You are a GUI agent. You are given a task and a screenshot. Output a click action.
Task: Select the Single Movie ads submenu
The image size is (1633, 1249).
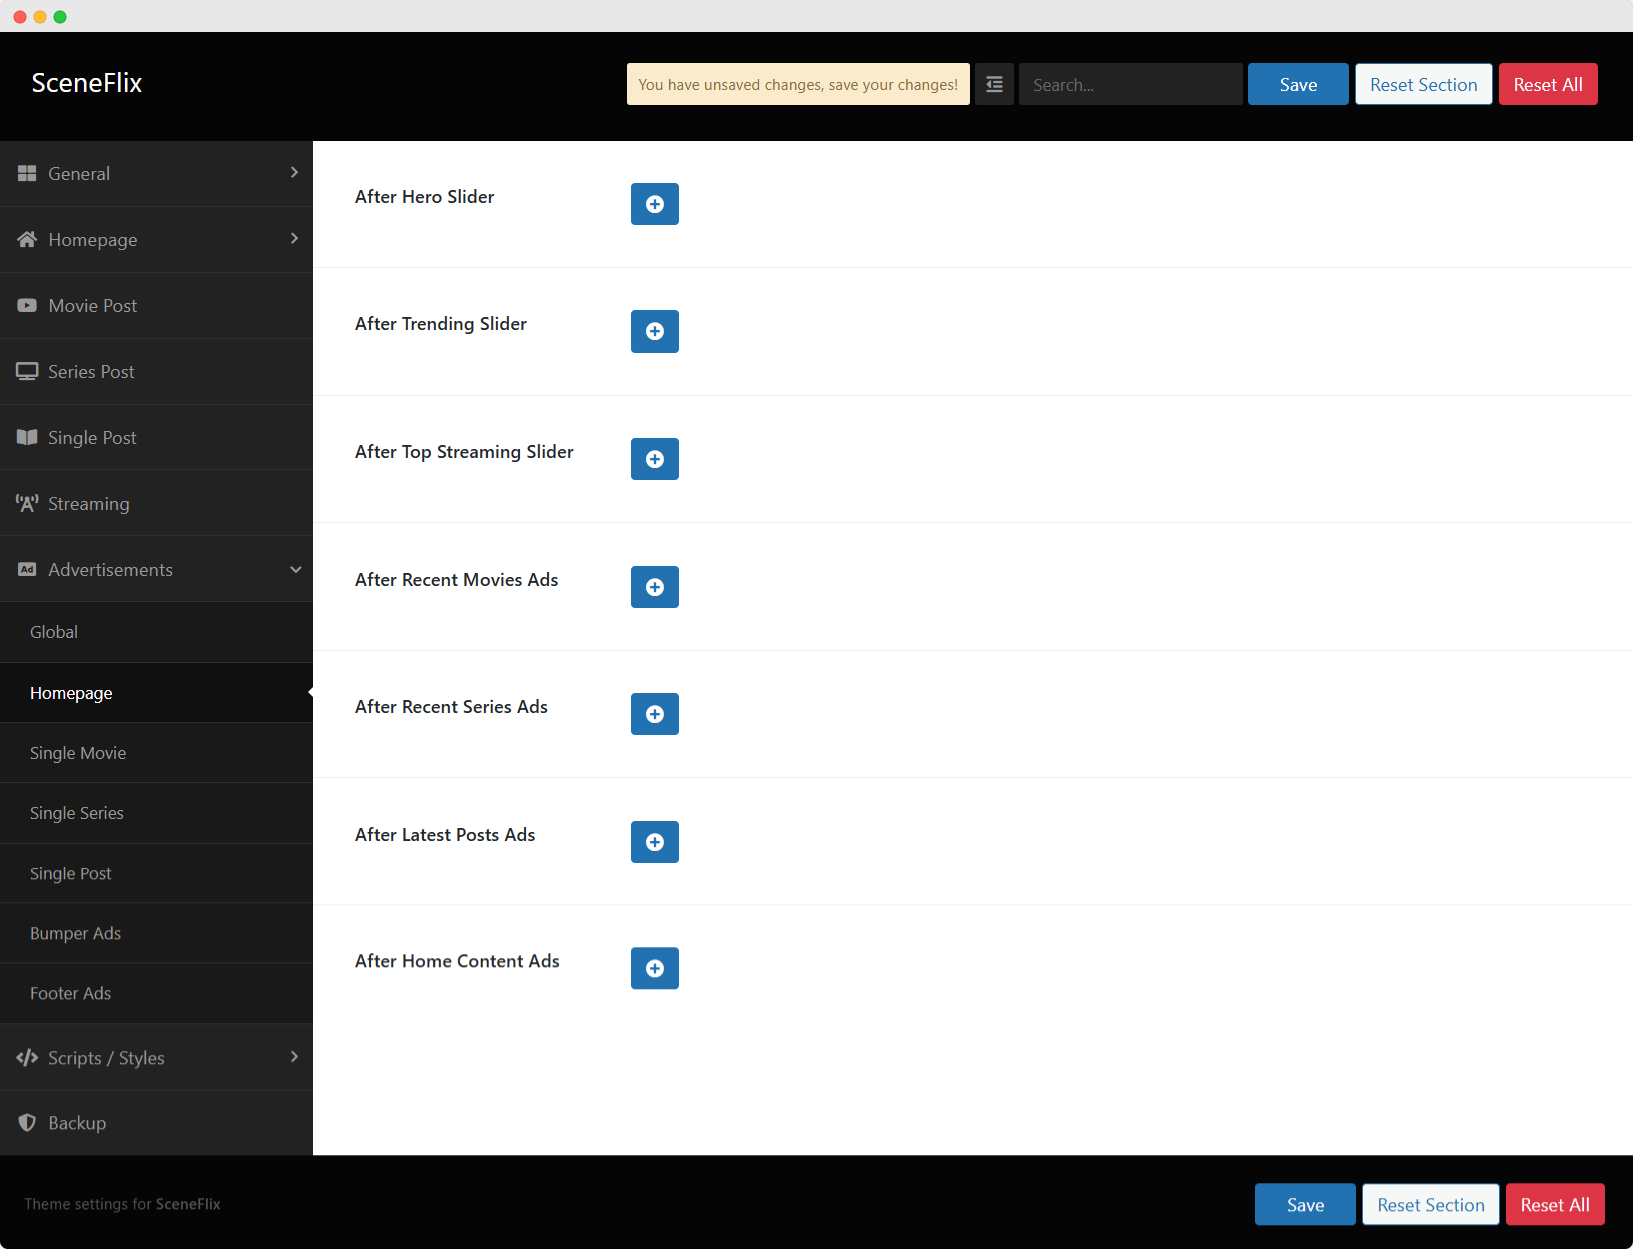coord(156,753)
